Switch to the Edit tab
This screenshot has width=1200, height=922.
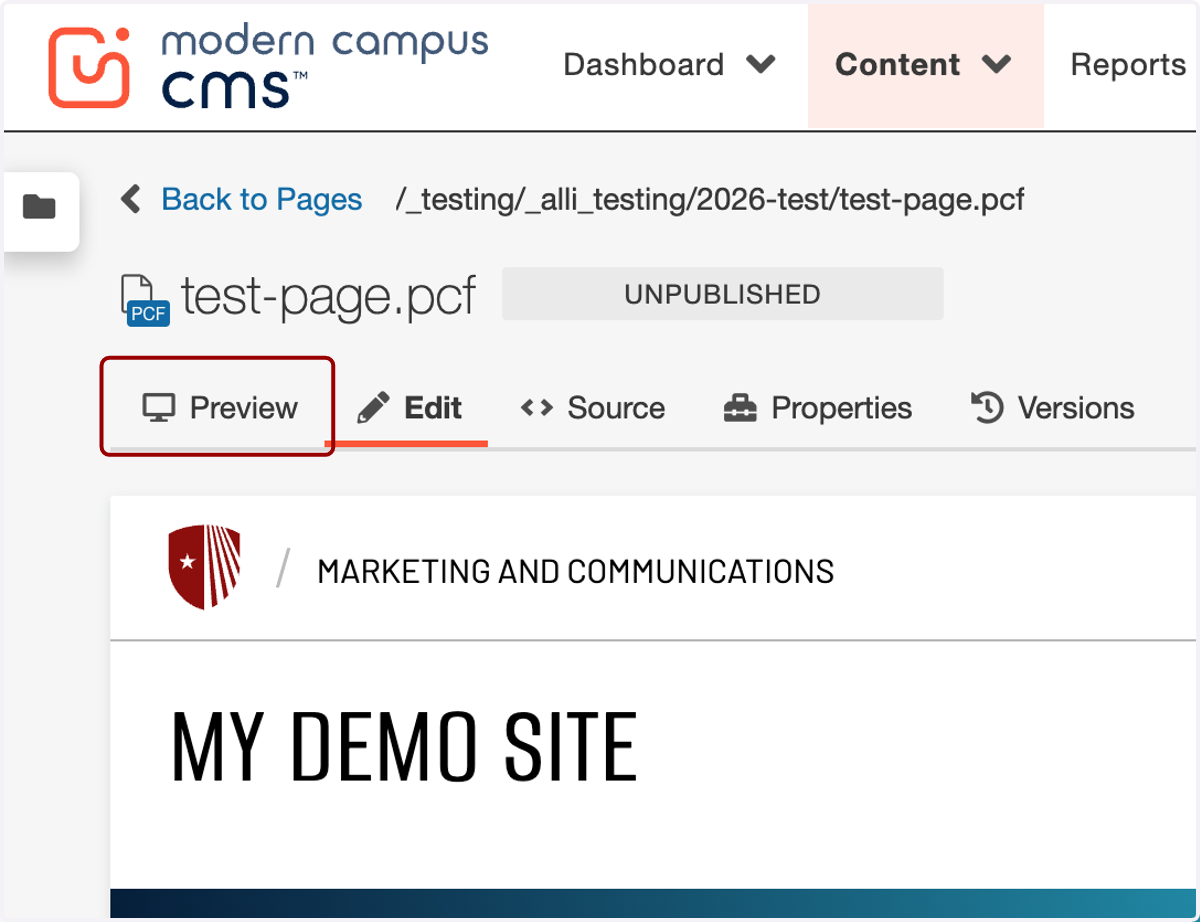(x=409, y=408)
